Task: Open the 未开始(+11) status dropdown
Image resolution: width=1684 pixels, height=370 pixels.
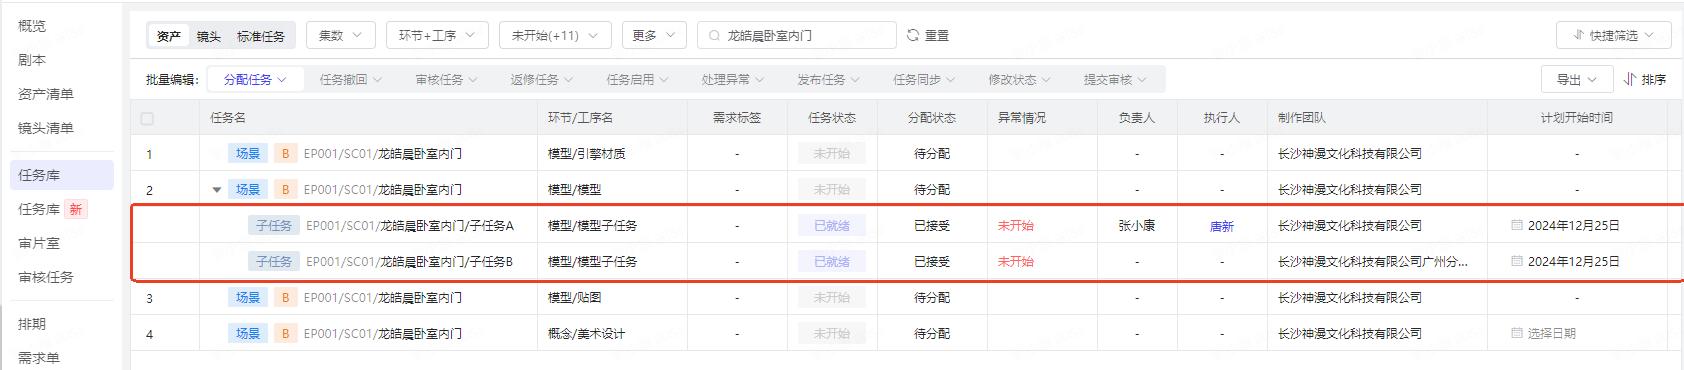Action: (x=555, y=35)
